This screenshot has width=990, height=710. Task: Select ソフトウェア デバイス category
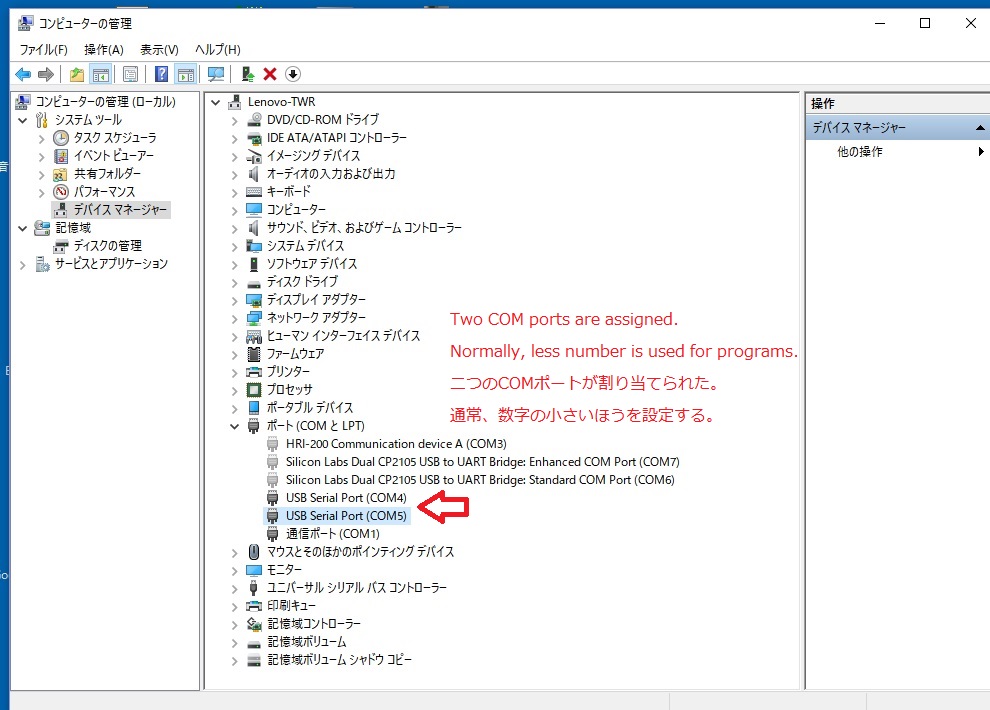pyautogui.click(x=311, y=264)
